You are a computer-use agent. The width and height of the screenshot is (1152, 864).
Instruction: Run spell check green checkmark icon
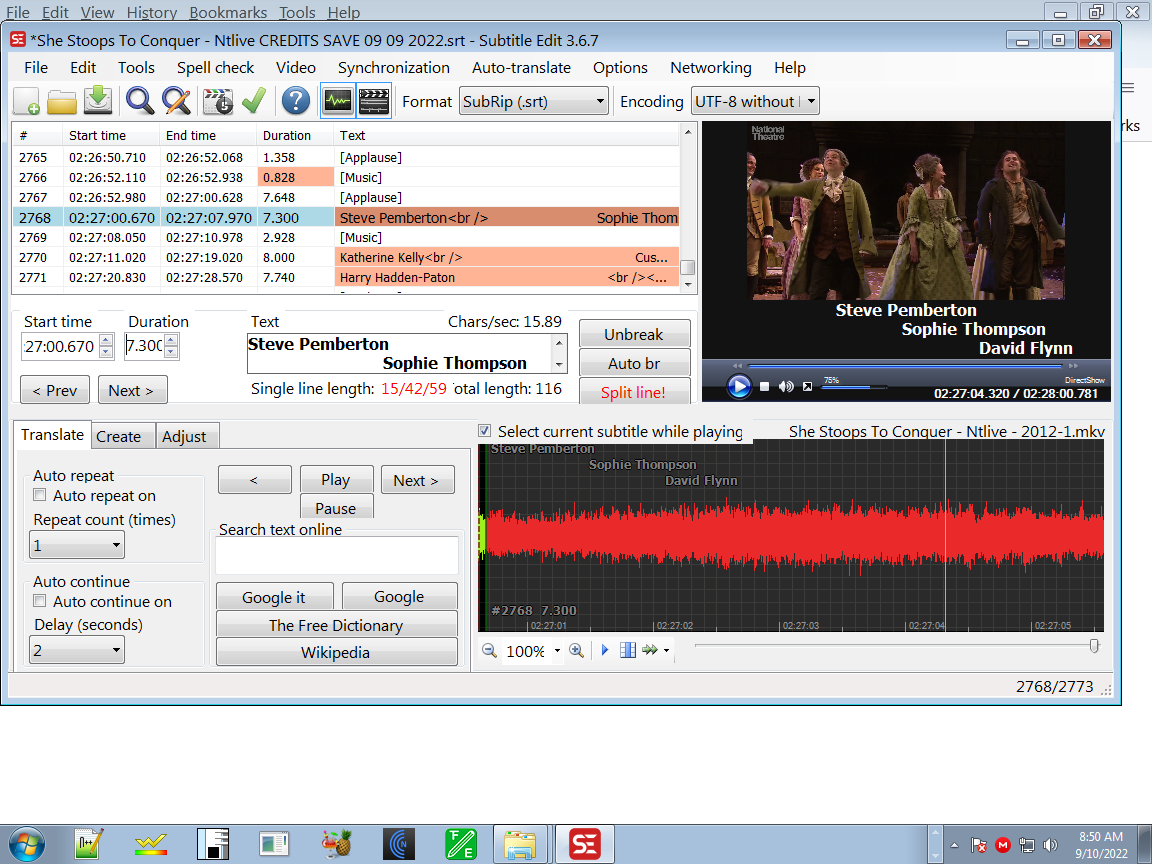point(254,101)
